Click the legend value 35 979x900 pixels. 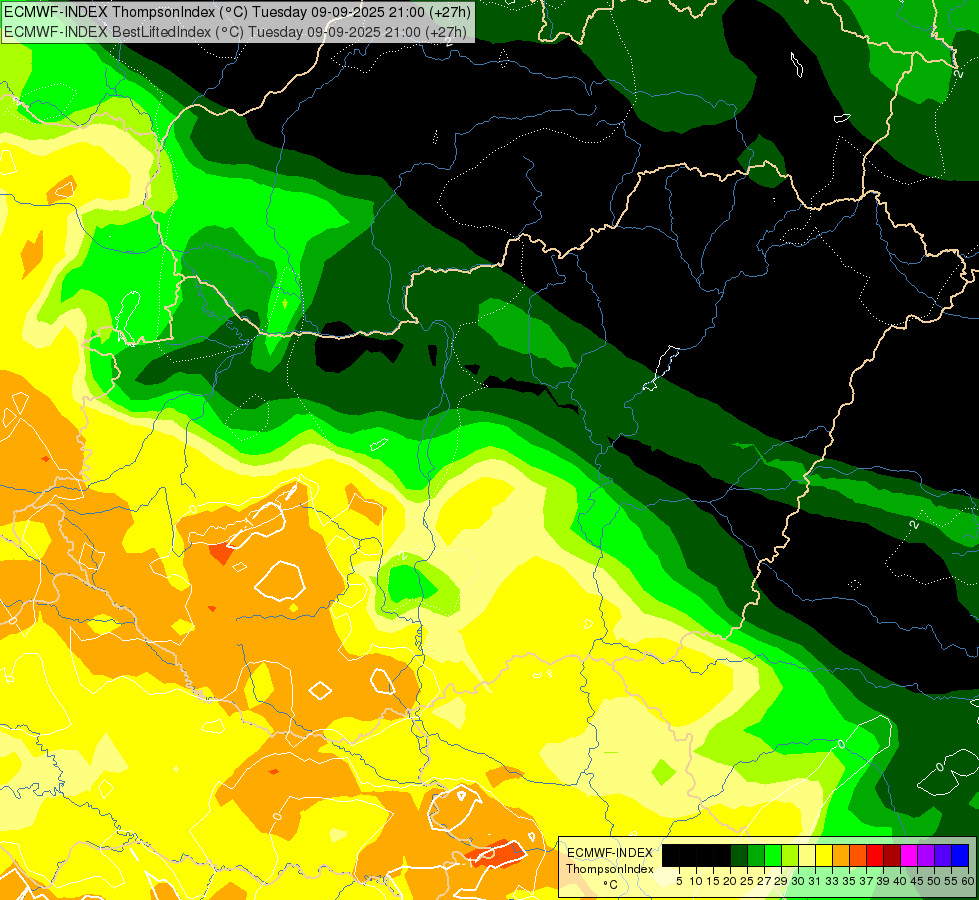tap(849, 881)
